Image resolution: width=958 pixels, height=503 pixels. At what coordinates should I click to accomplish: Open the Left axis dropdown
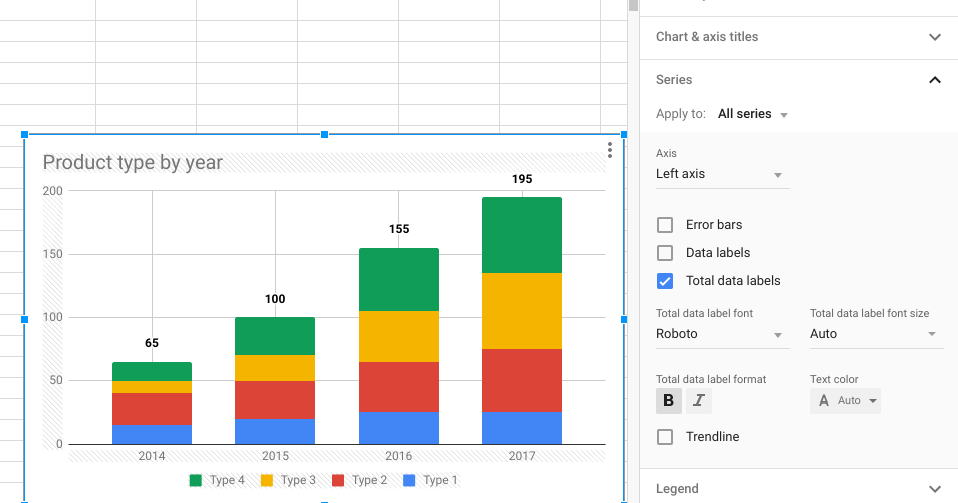721,175
